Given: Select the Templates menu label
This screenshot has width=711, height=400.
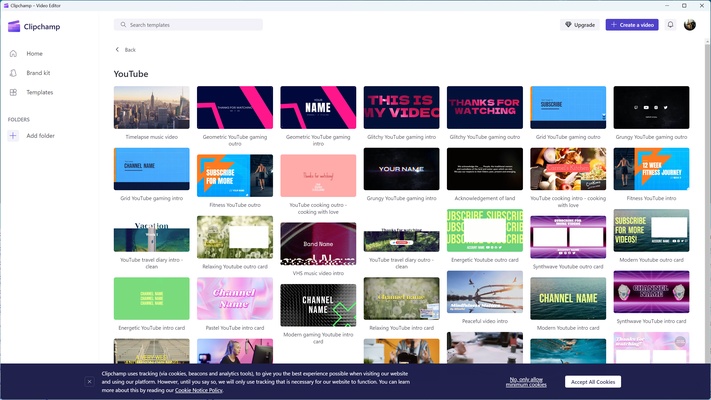Looking at the screenshot, I should tap(39, 92).
